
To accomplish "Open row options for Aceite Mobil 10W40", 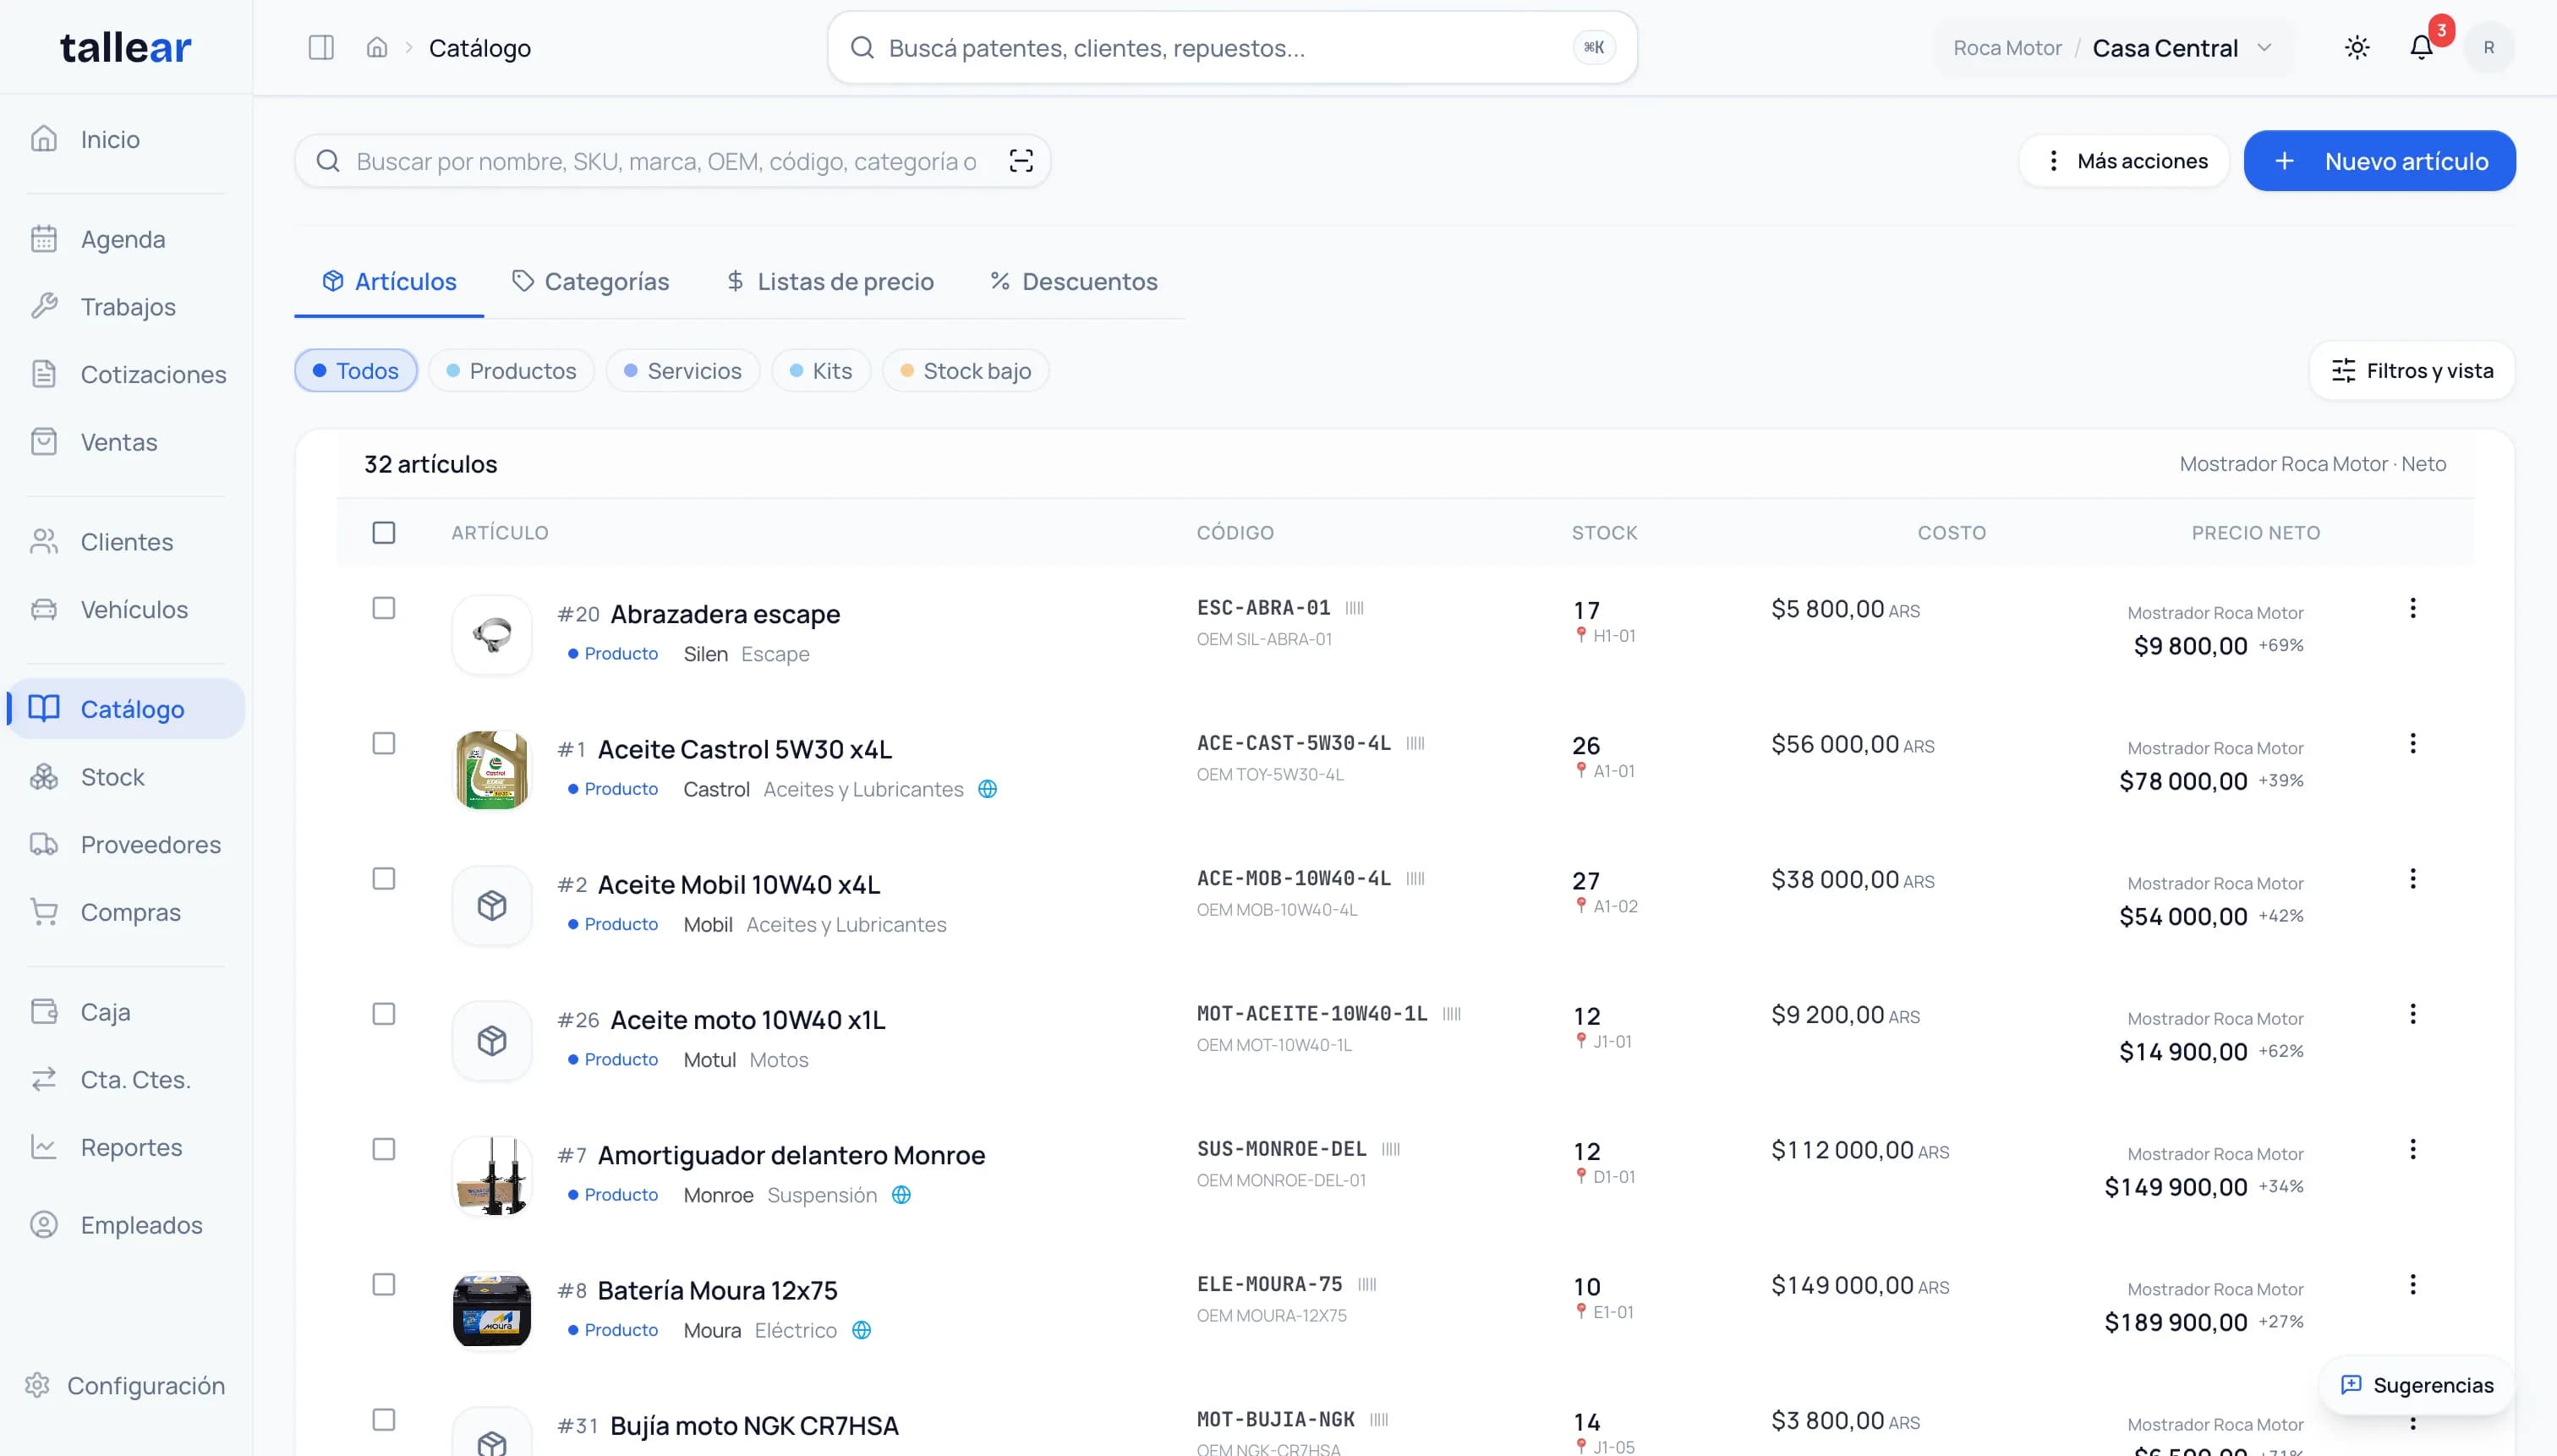I will click(x=2413, y=879).
